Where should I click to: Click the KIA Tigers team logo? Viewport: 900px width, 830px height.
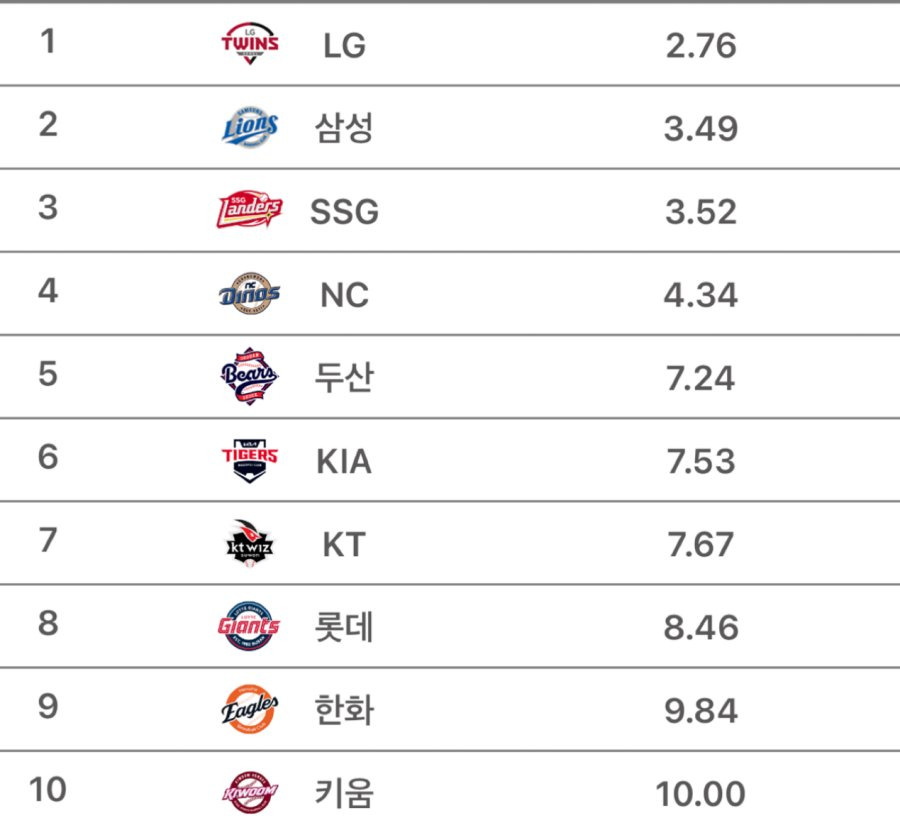(250, 461)
